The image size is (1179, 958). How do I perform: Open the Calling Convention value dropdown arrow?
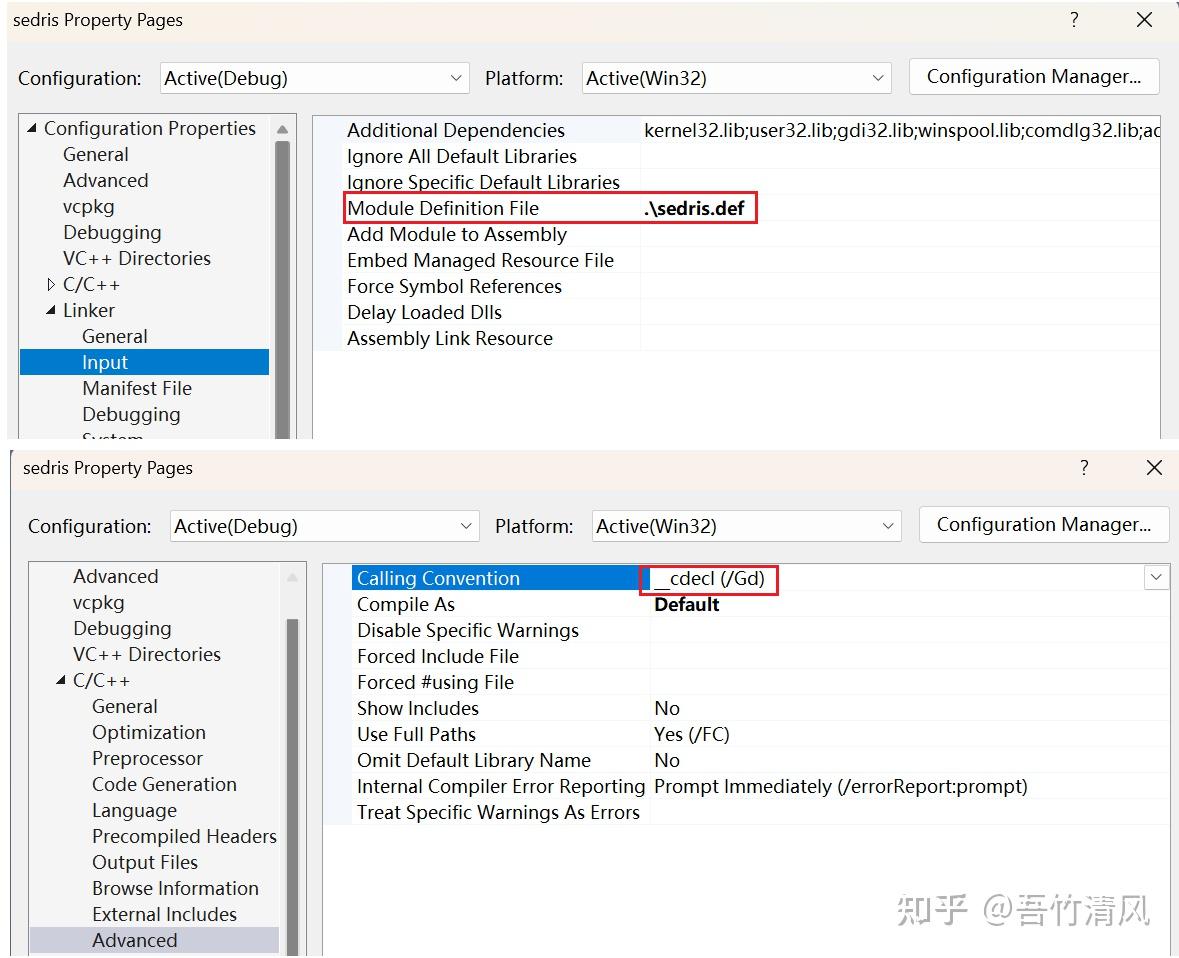pos(1156,578)
